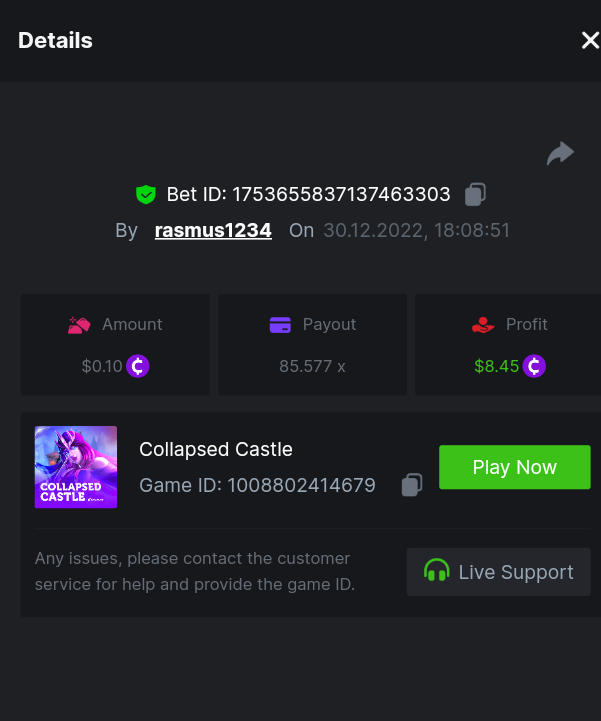
Task: Click the bet date and time text
Action: pyautogui.click(x=416, y=230)
